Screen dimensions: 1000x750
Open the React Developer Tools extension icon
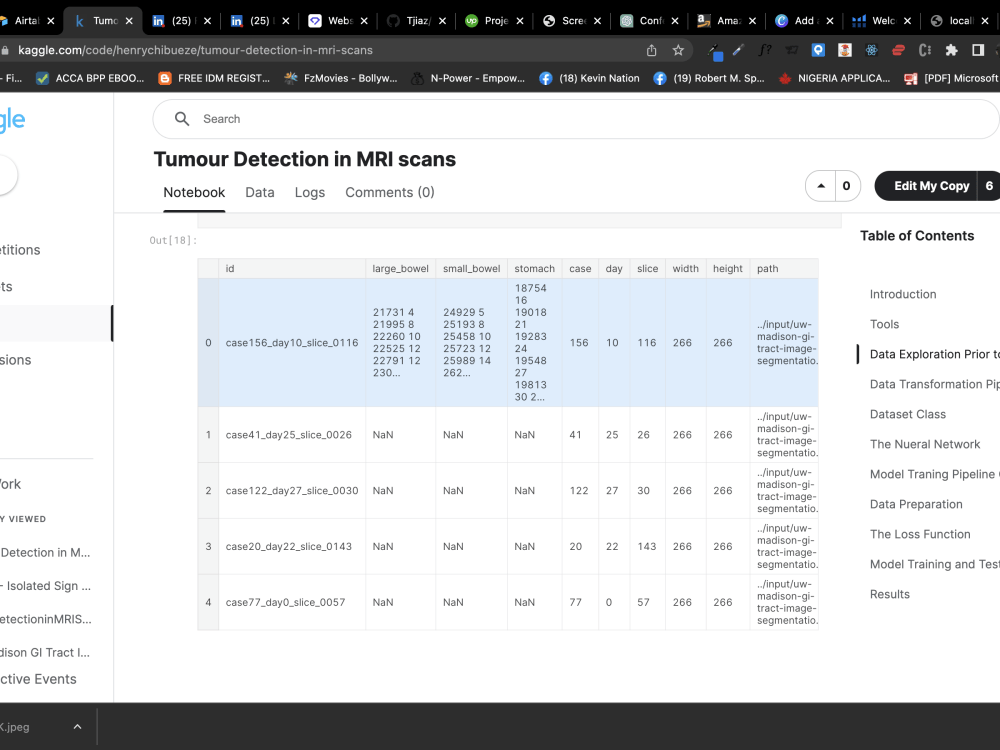(x=871, y=50)
